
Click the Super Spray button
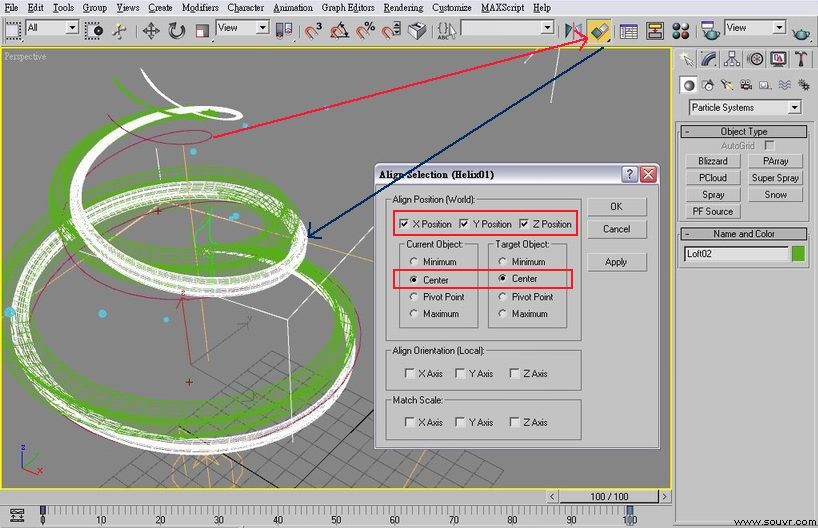click(775, 178)
